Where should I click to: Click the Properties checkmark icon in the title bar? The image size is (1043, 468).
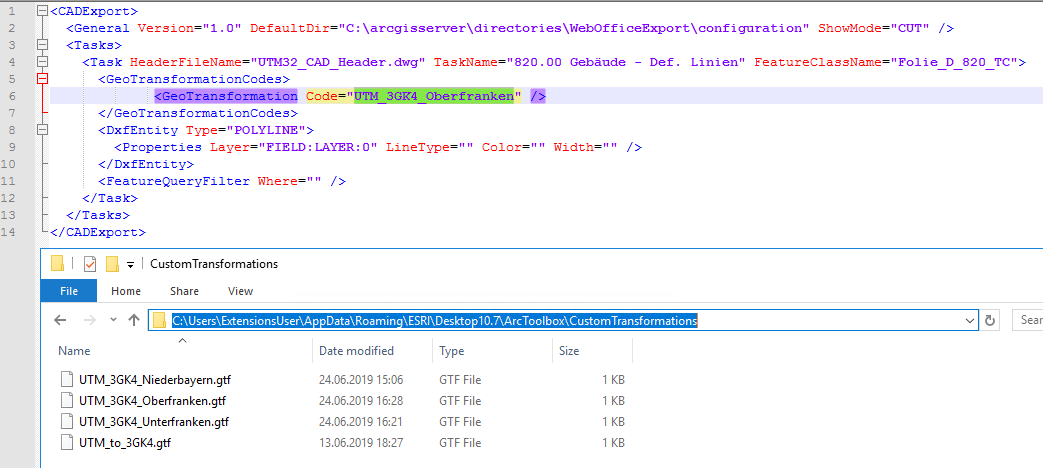[90, 264]
